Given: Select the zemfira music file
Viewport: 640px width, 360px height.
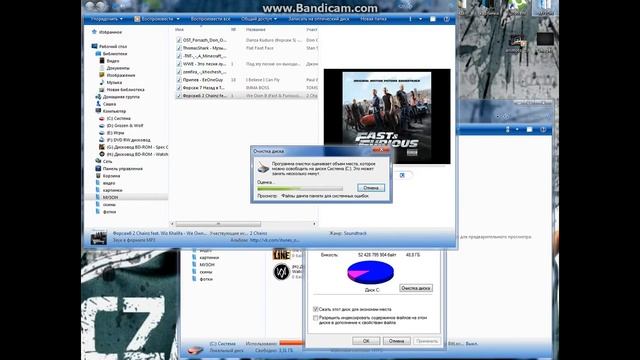Looking at the screenshot, I should (x=204, y=72).
